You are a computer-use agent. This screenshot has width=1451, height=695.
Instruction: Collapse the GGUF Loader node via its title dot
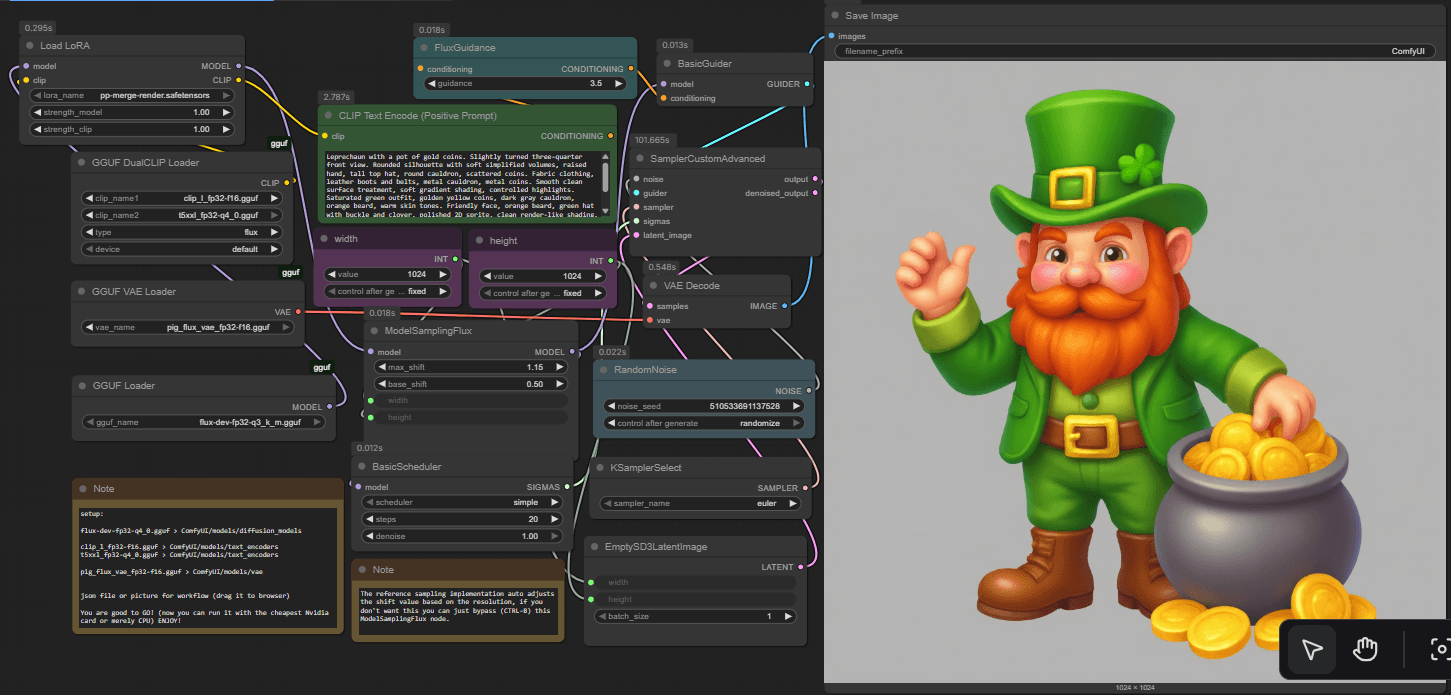pos(82,386)
